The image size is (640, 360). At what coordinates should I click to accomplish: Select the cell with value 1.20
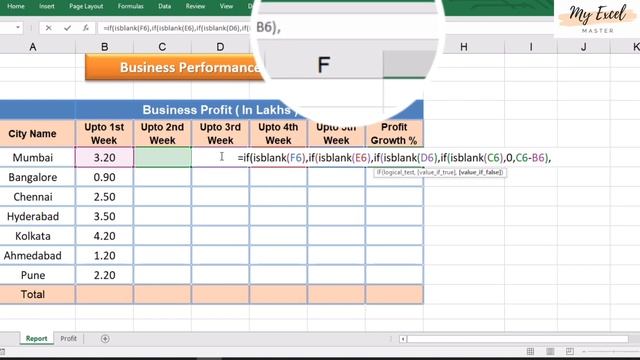coord(104,256)
